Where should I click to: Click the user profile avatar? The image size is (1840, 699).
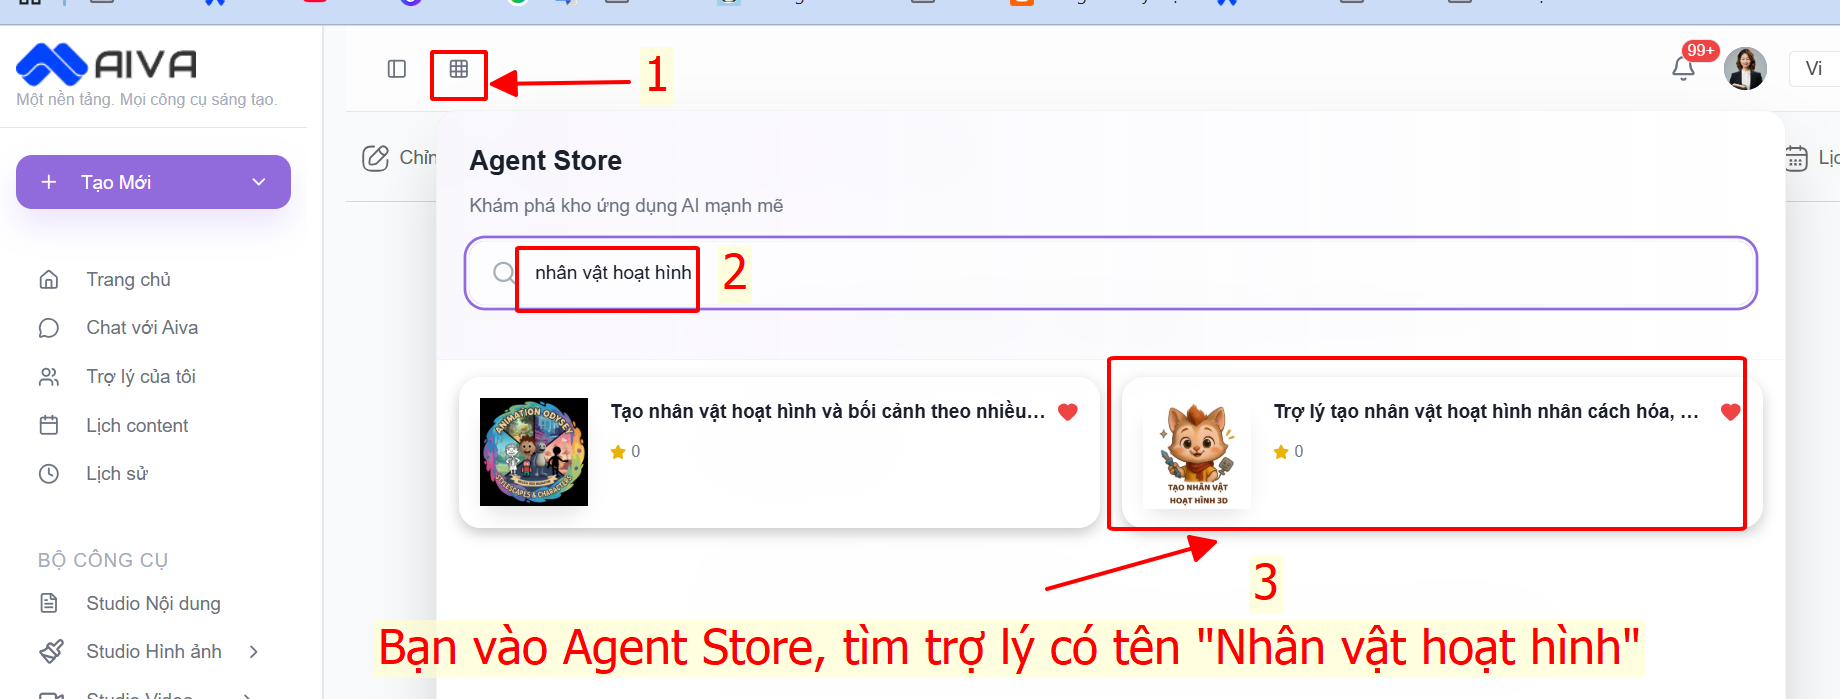(1745, 69)
